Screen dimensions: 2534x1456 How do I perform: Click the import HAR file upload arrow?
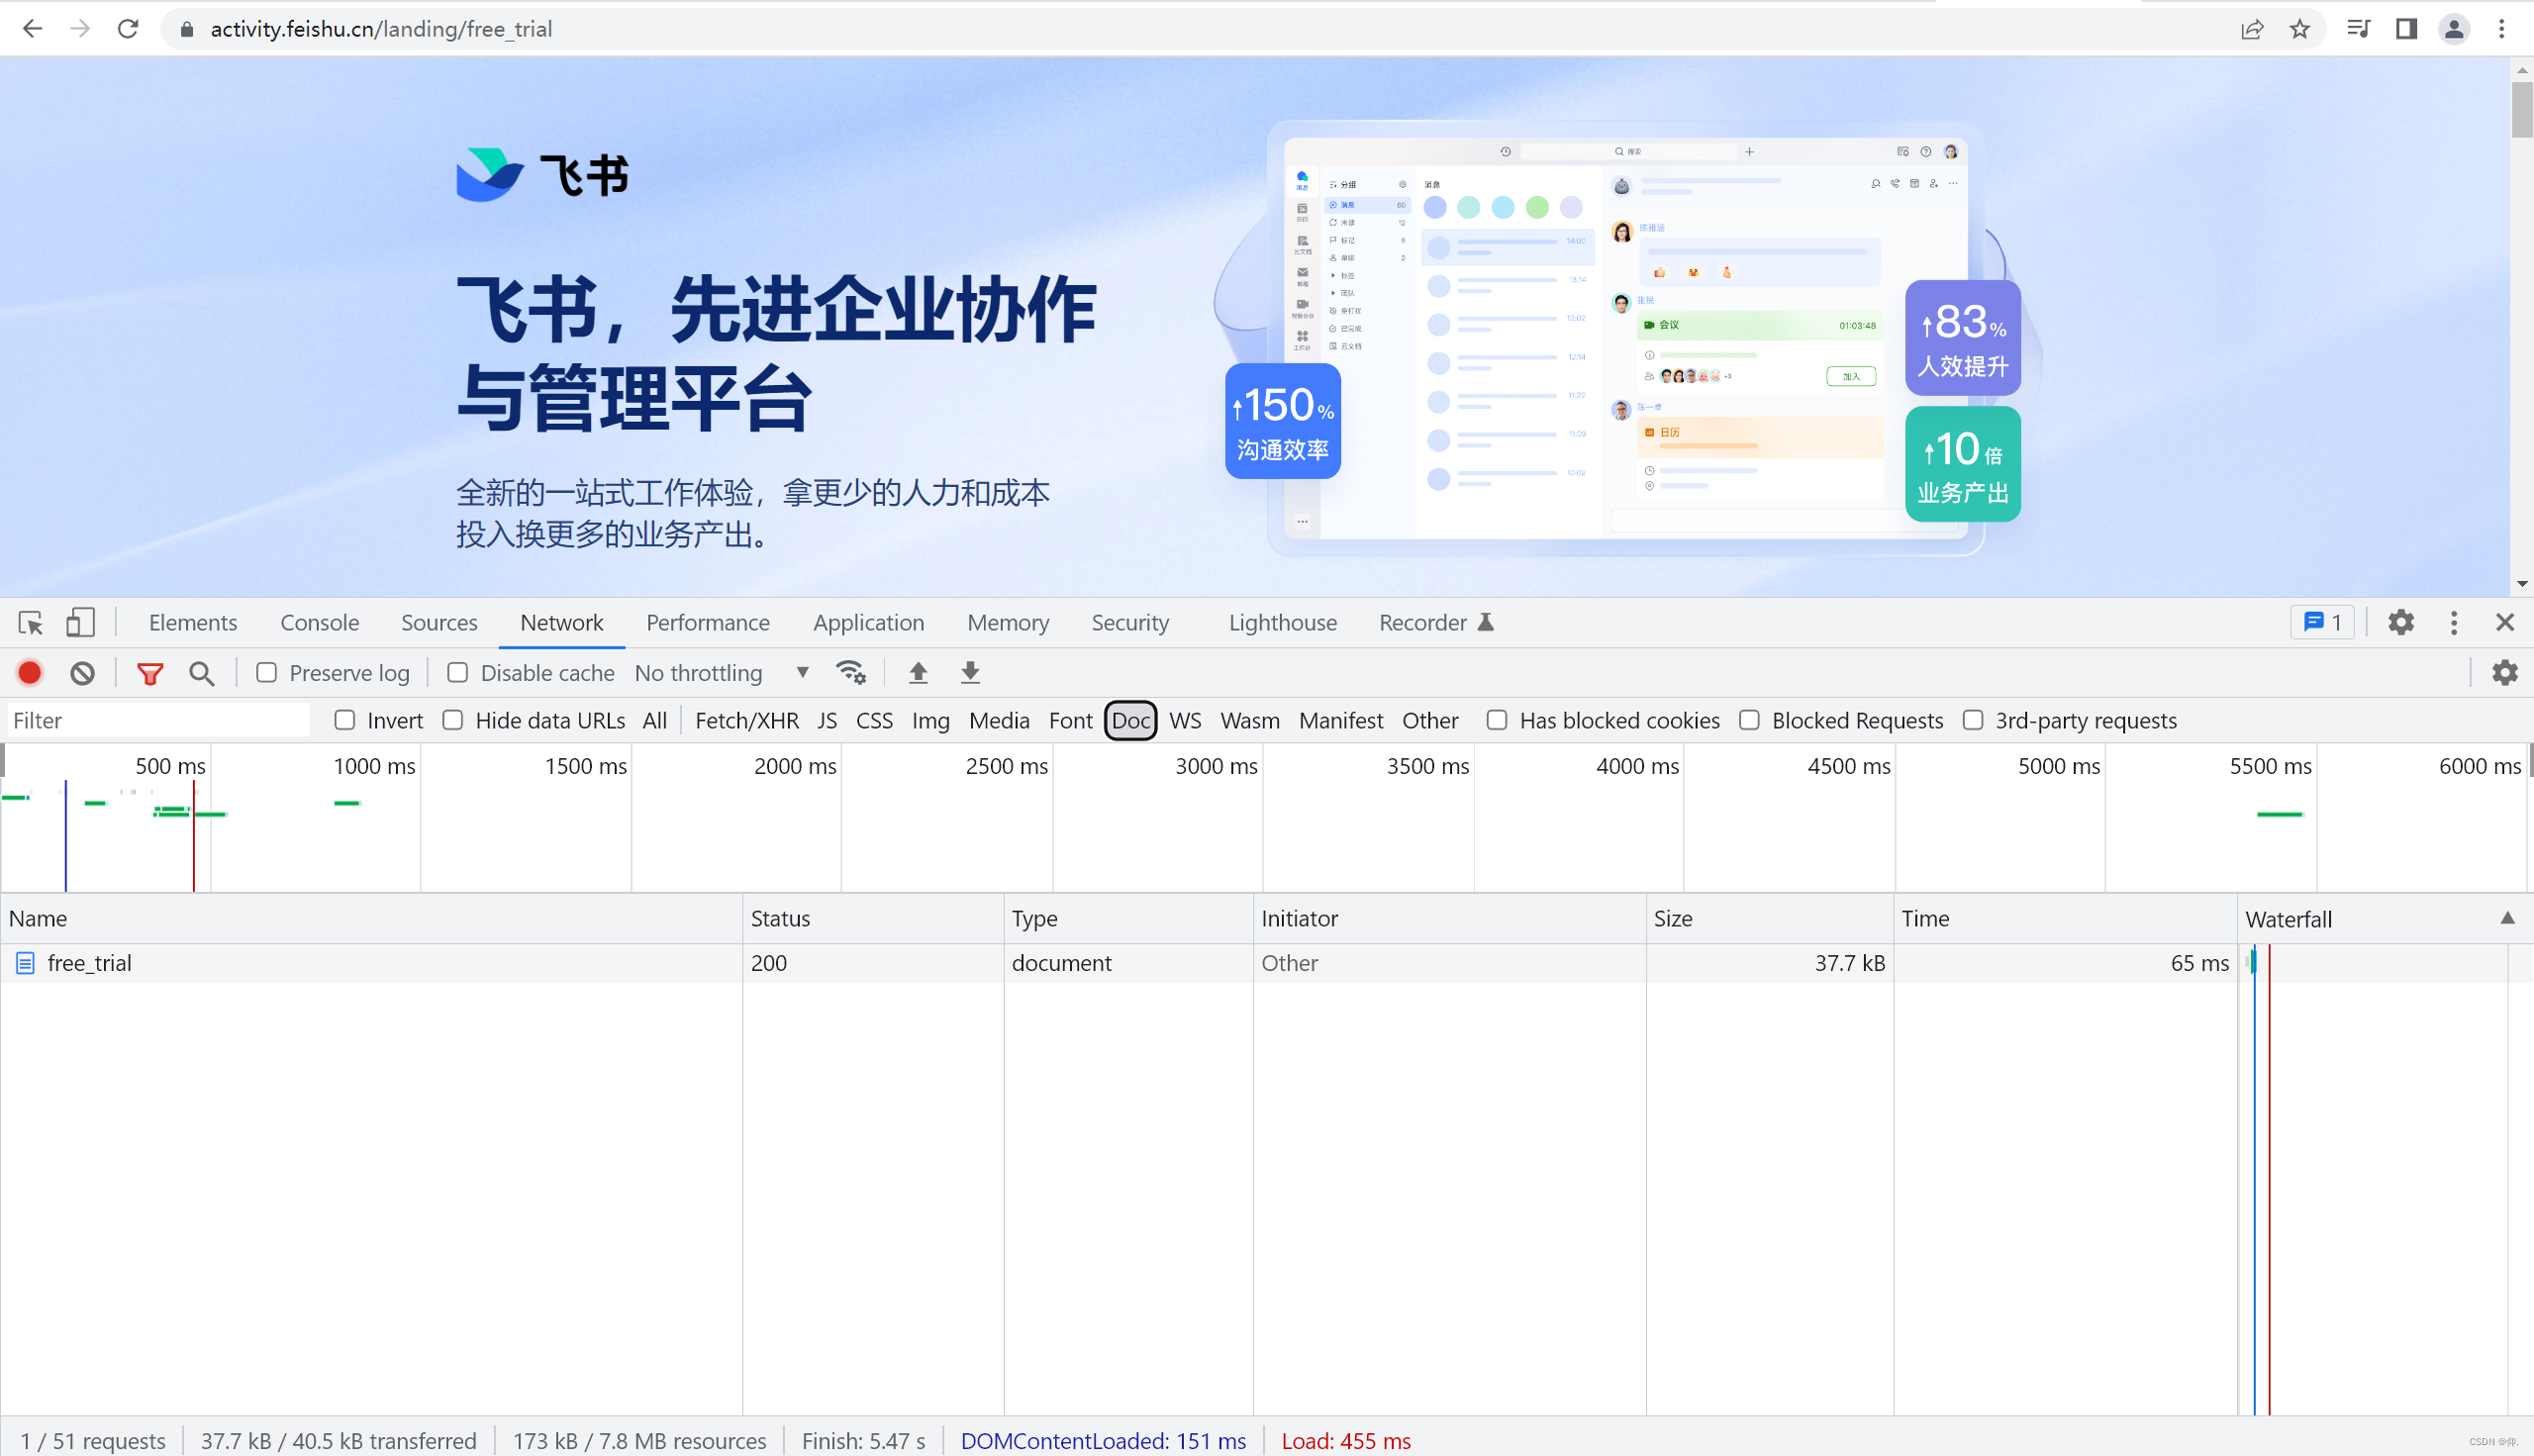[918, 673]
